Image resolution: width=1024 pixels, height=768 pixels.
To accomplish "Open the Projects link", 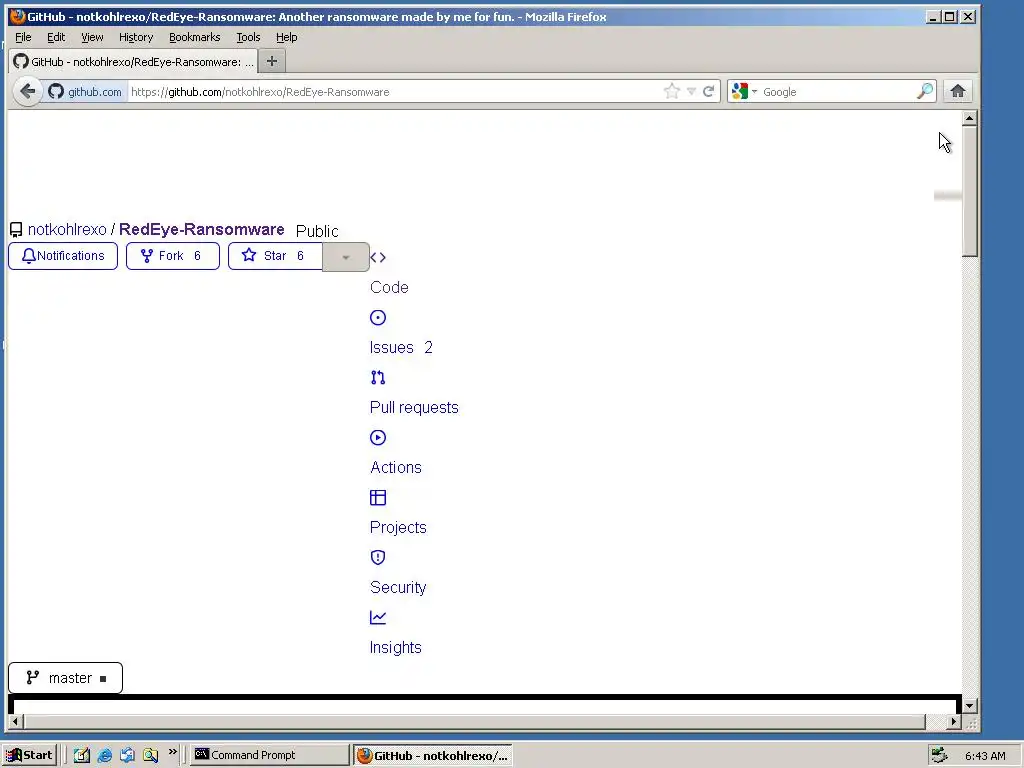I will point(398,528).
